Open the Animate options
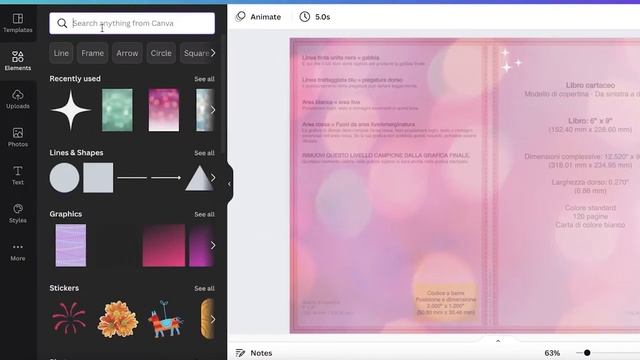 click(x=259, y=17)
